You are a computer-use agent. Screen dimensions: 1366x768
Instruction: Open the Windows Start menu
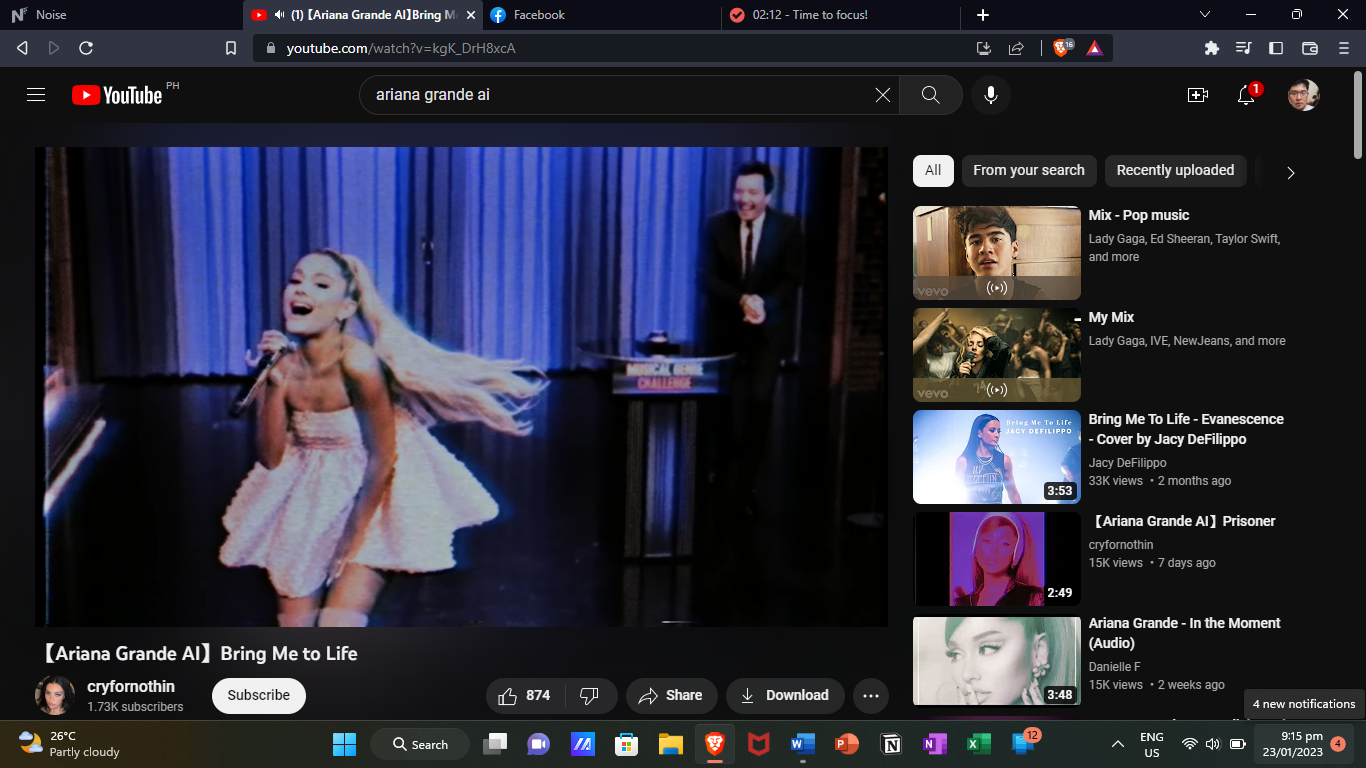(x=344, y=744)
